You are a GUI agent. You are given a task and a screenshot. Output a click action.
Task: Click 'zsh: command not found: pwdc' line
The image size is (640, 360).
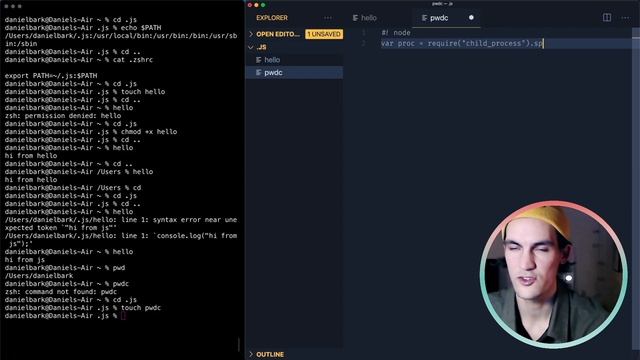pos(61,292)
